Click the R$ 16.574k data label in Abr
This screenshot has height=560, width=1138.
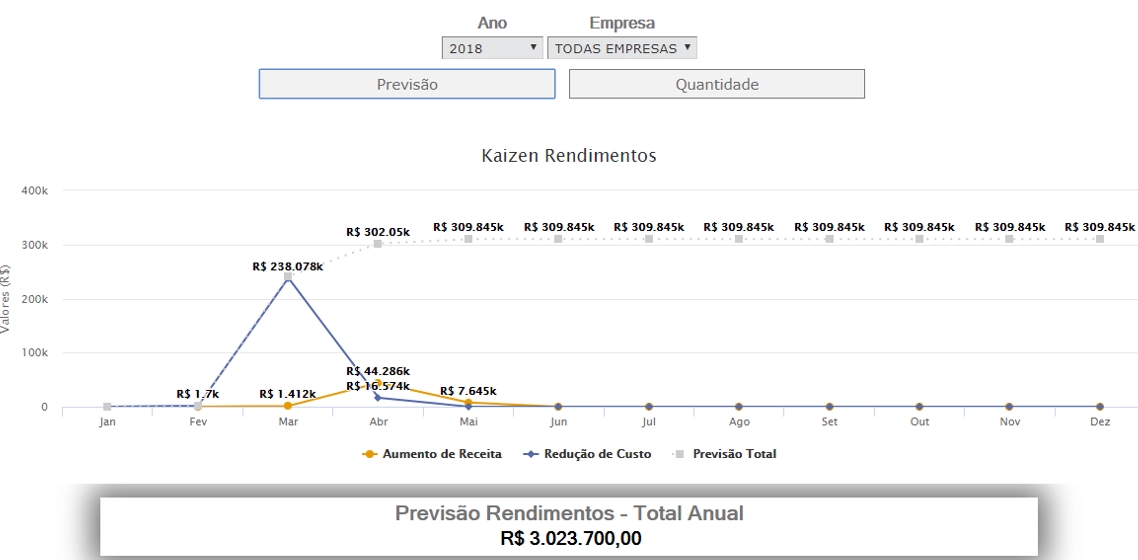point(377,386)
